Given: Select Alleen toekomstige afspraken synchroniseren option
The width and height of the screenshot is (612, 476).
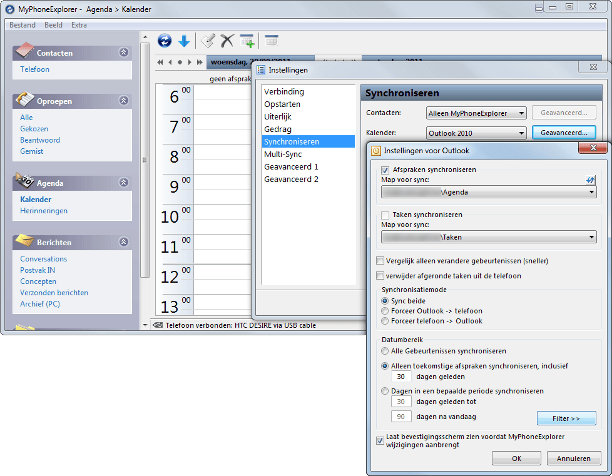Looking at the screenshot, I should pos(385,366).
